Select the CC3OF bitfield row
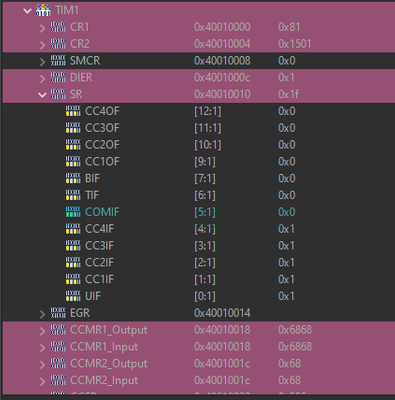The height and width of the screenshot is (400, 395). pos(199,128)
